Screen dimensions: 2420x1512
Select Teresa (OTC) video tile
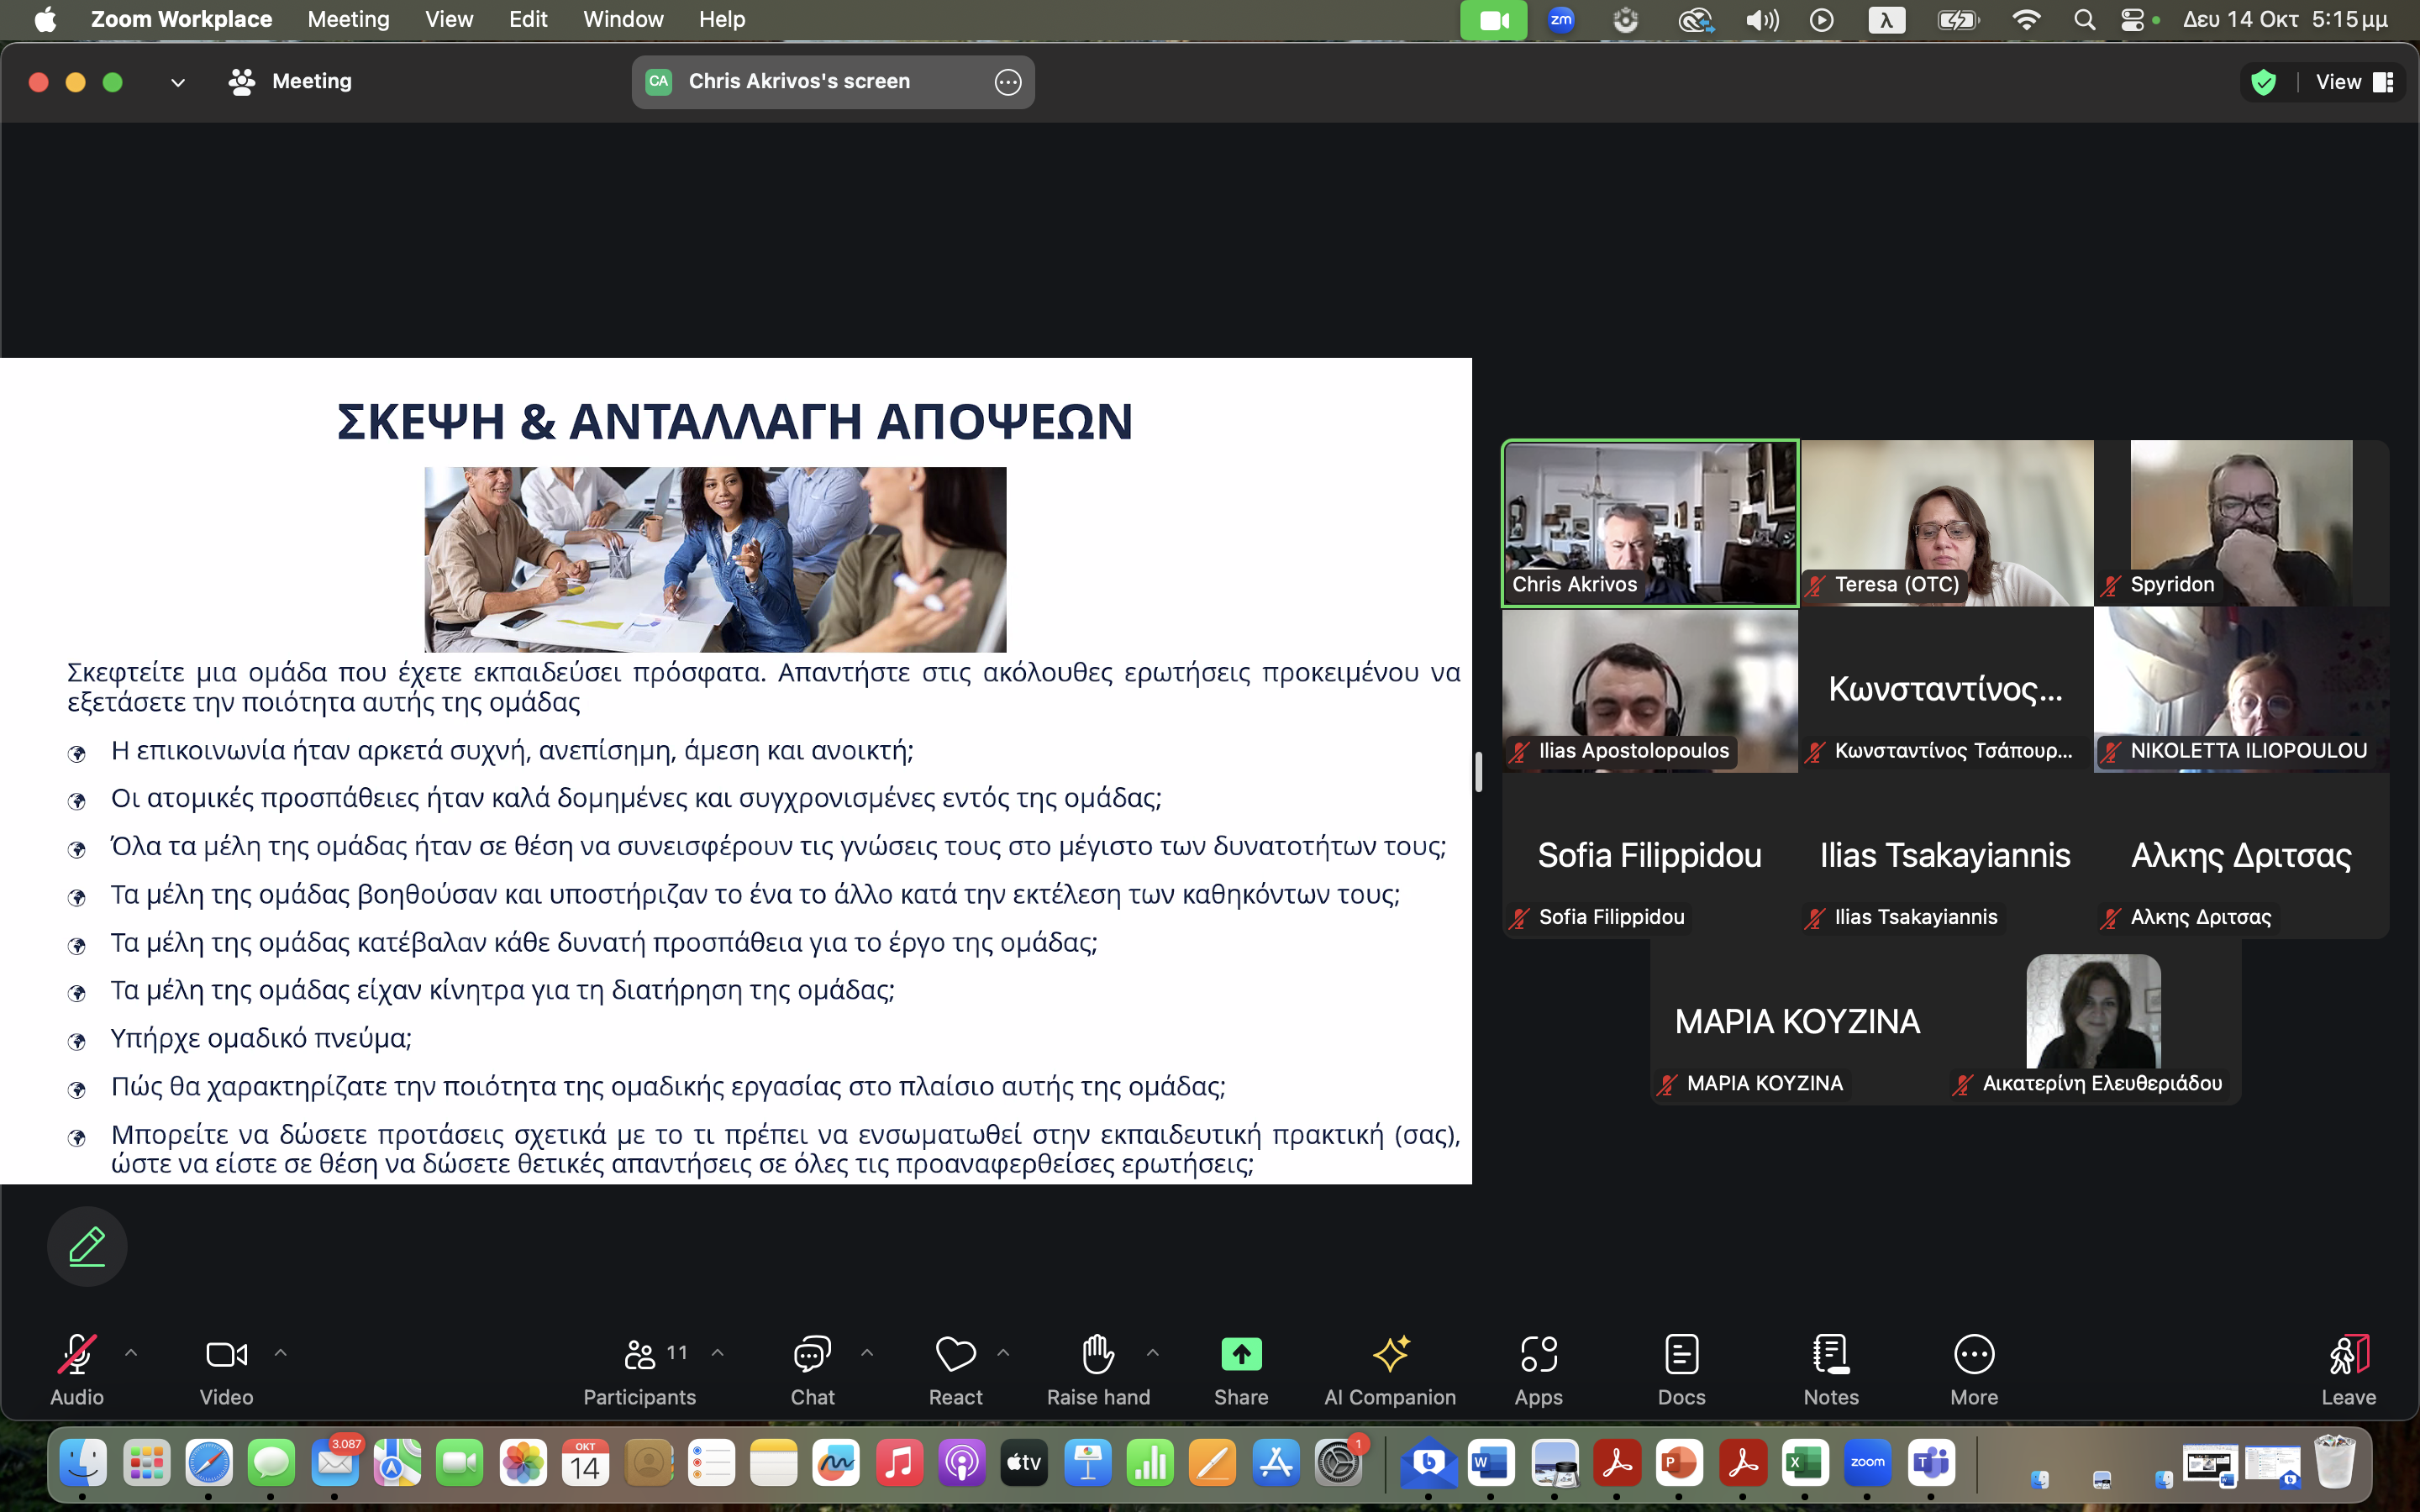[x=1946, y=523]
